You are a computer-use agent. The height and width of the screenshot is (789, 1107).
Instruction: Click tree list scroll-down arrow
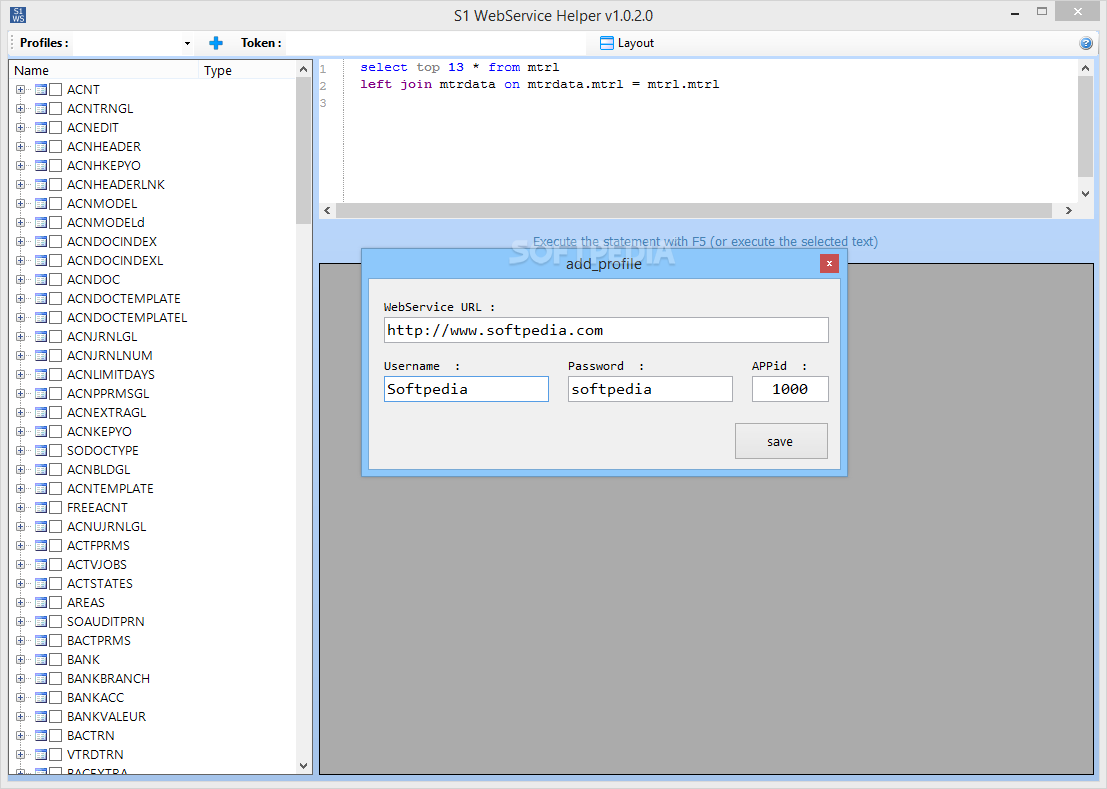click(304, 765)
